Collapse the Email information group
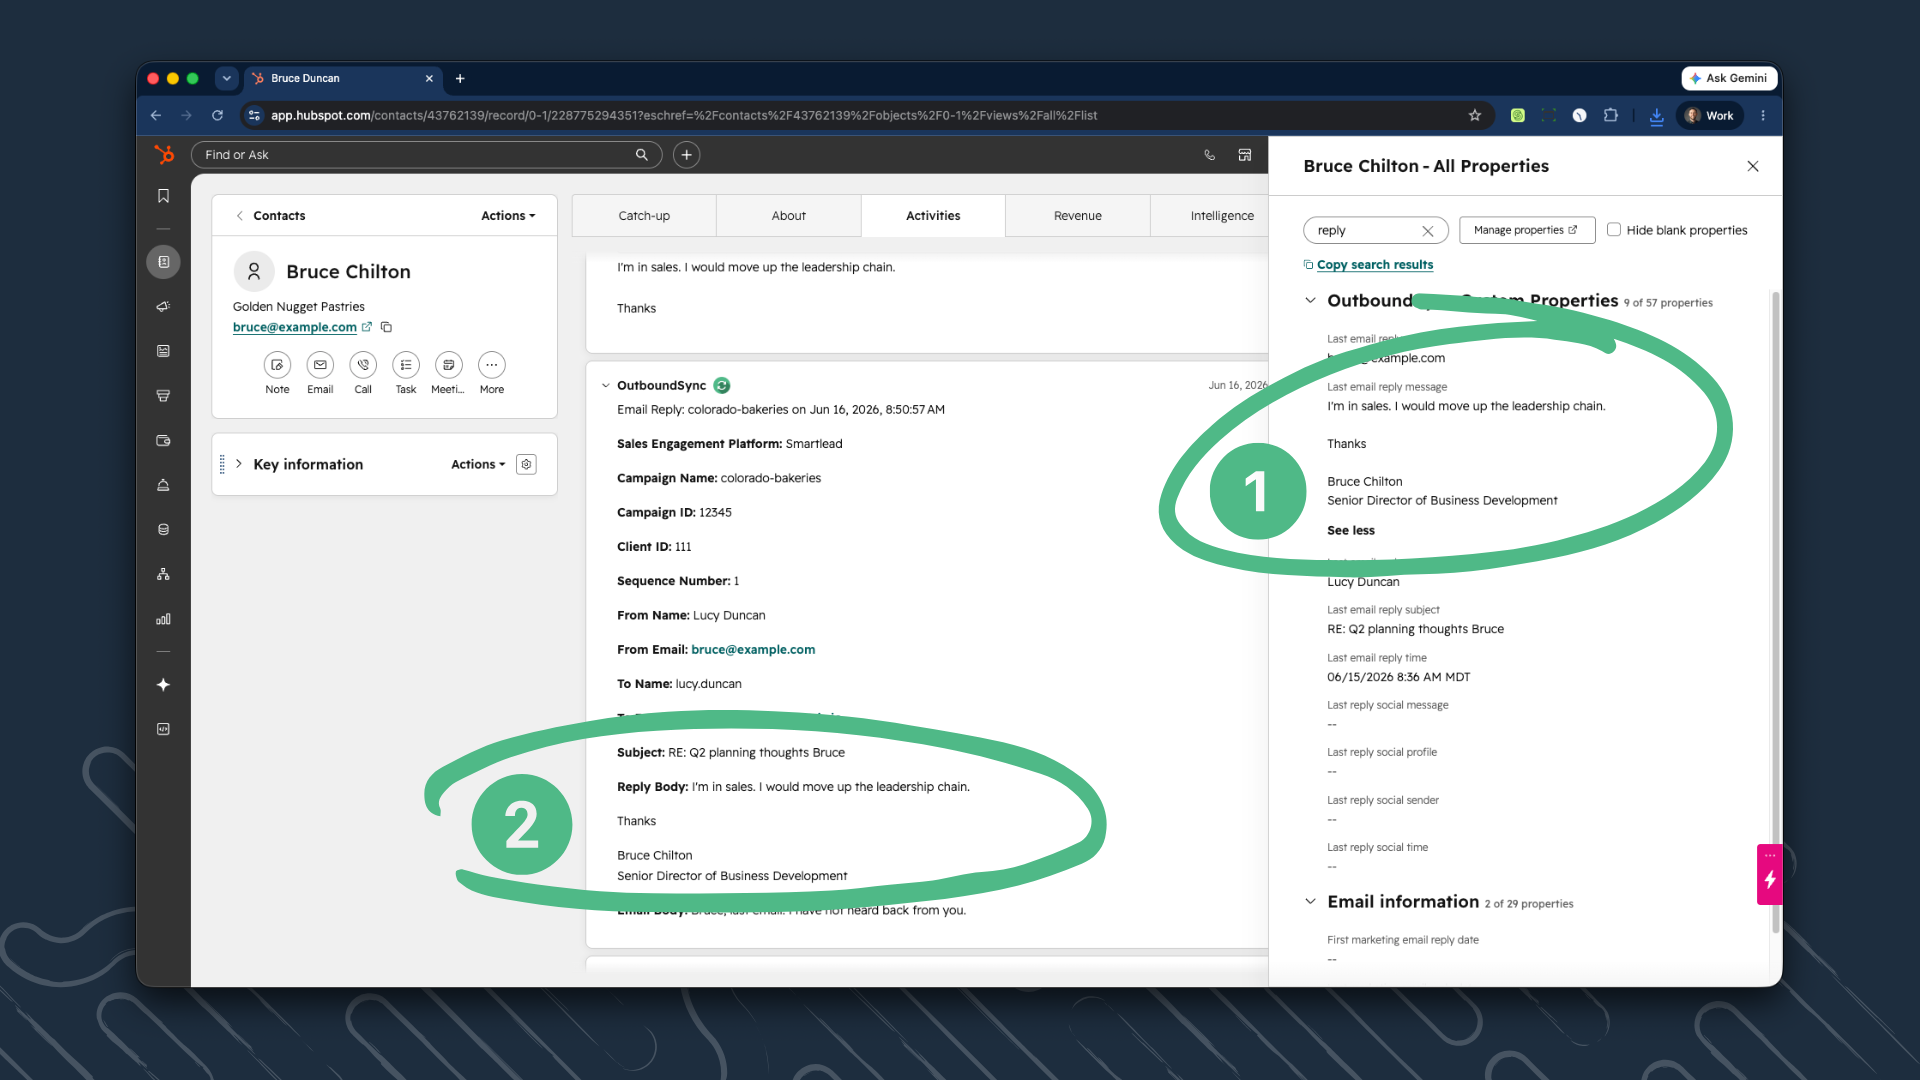 coord(1310,902)
